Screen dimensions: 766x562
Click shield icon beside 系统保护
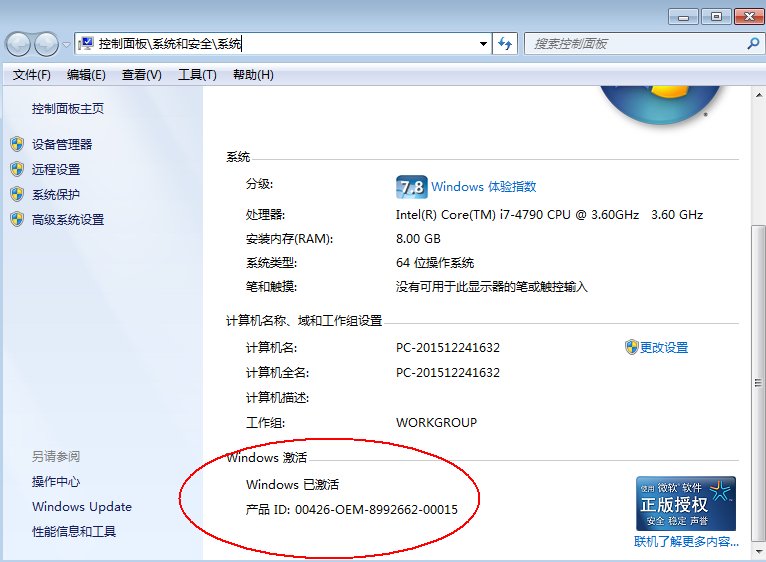click(17, 194)
